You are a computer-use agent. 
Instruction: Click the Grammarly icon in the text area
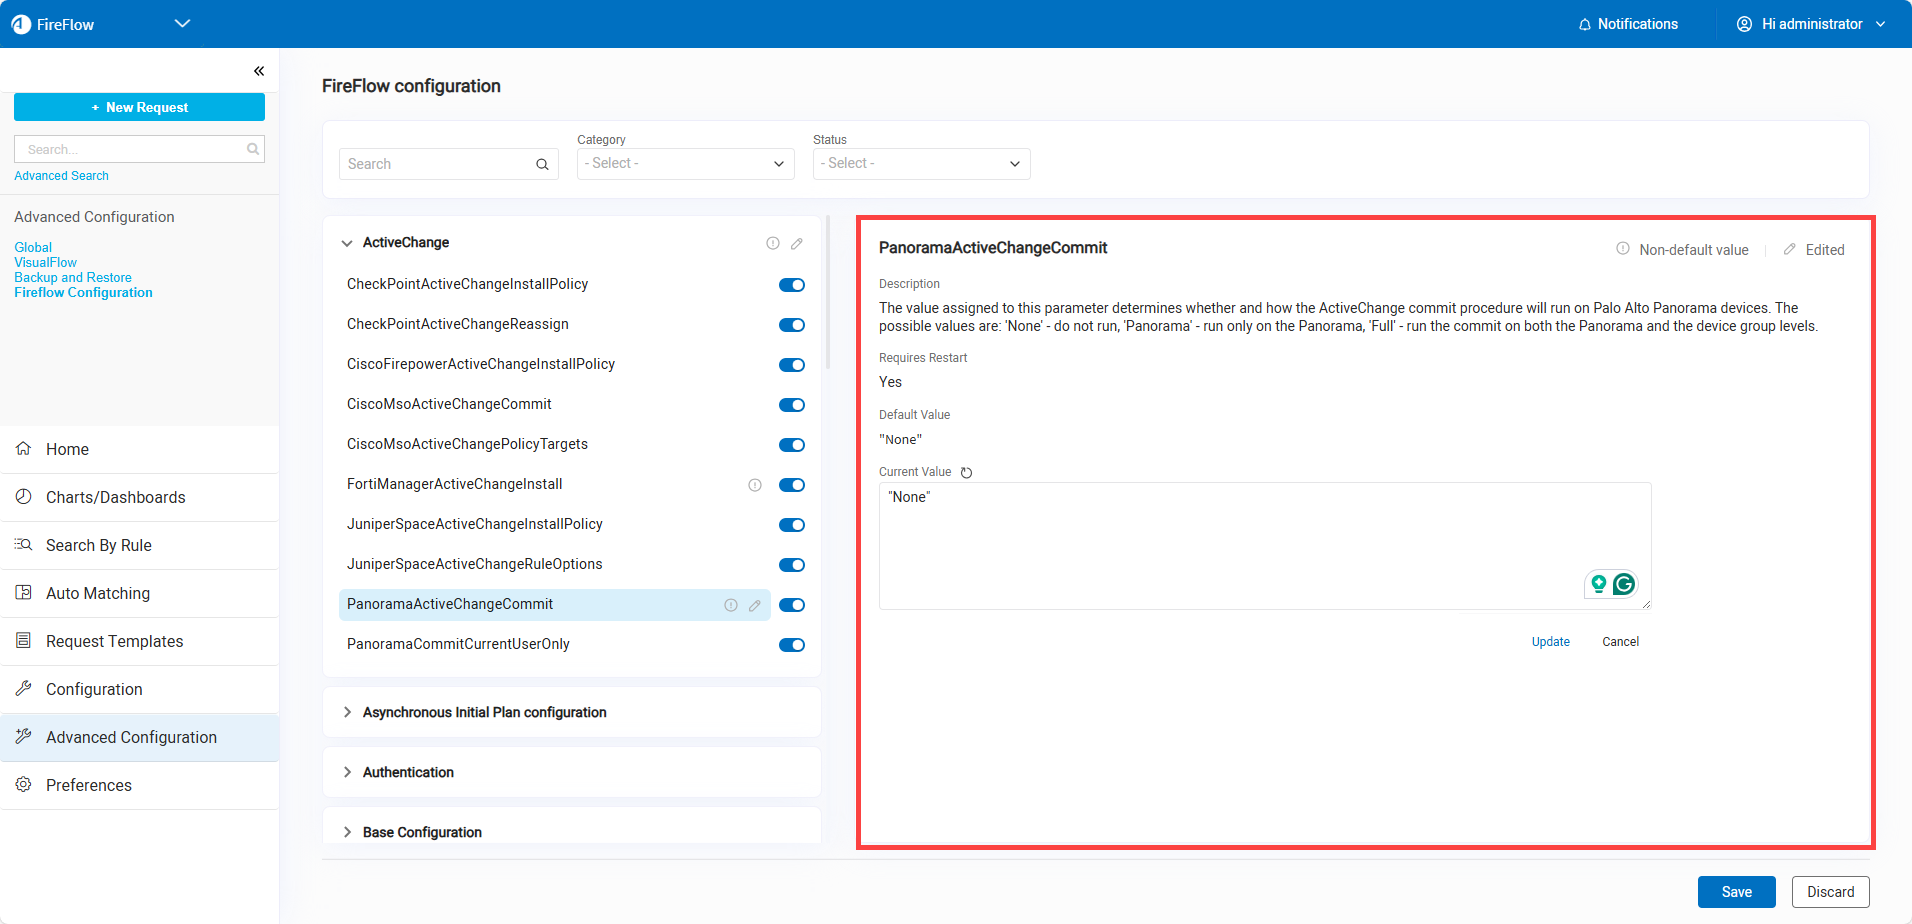pyautogui.click(x=1624, y=584)
